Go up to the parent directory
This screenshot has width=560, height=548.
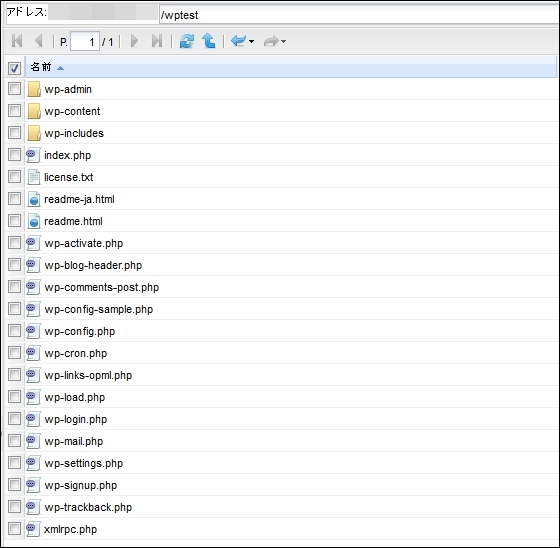point(209,41)
